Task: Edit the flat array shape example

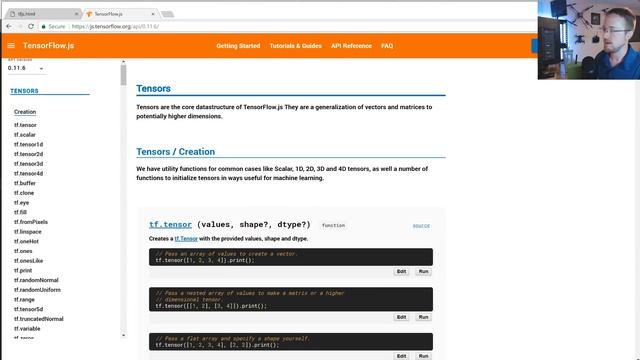Action: (x=401, y=356)
